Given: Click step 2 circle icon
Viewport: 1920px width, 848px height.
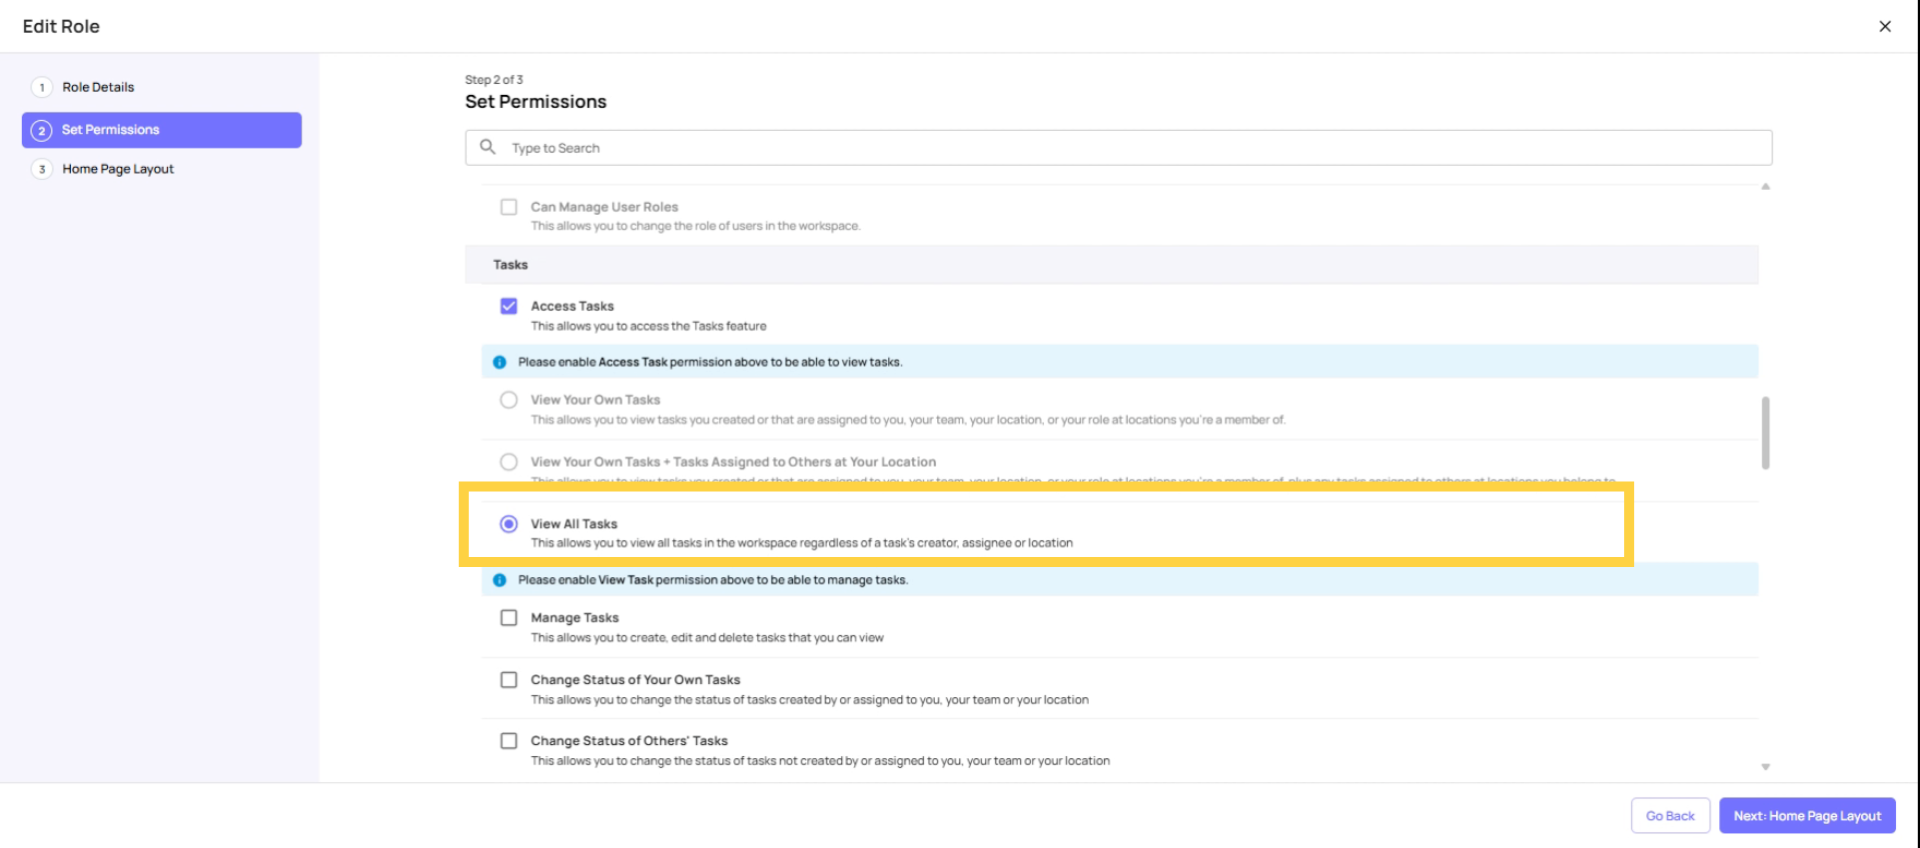Looking at the screenshot, I should point(42,130).
